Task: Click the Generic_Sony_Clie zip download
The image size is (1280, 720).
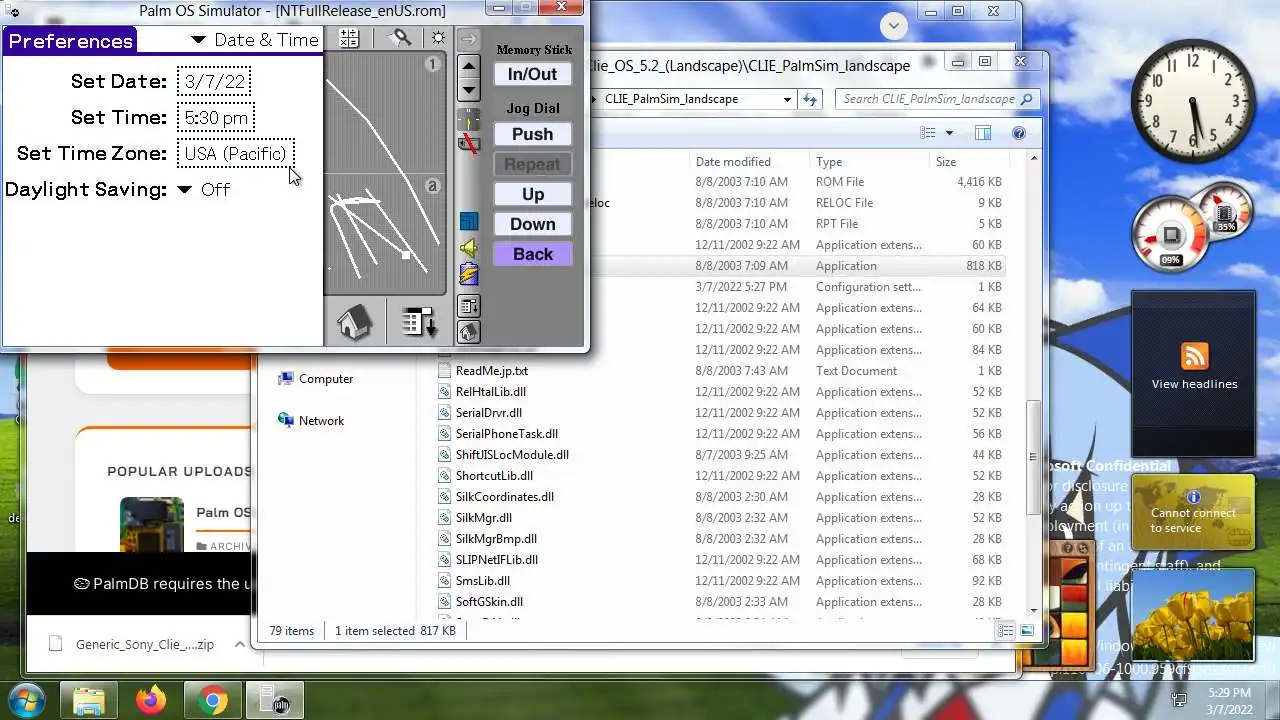Action: point(131,645)
